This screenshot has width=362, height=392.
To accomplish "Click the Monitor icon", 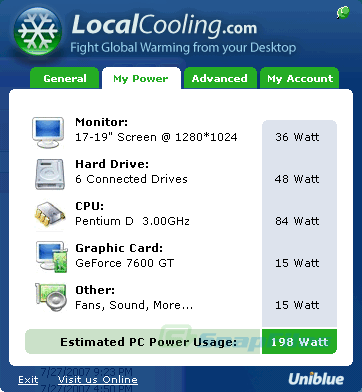I will pos(48,132).
